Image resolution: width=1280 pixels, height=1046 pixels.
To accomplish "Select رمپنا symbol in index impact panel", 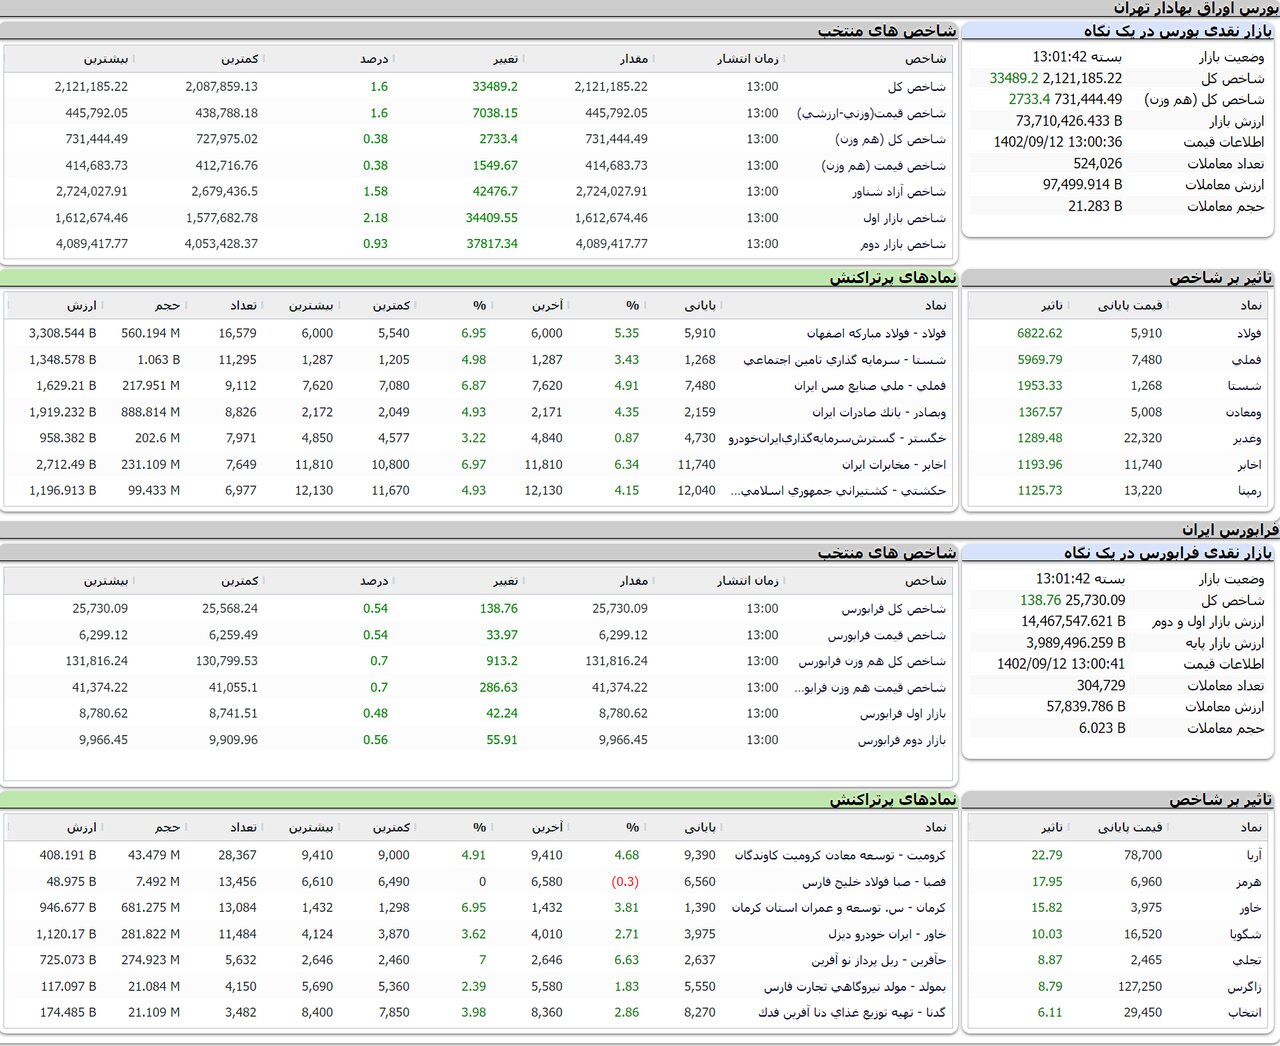I will [x=1249, y=491].
